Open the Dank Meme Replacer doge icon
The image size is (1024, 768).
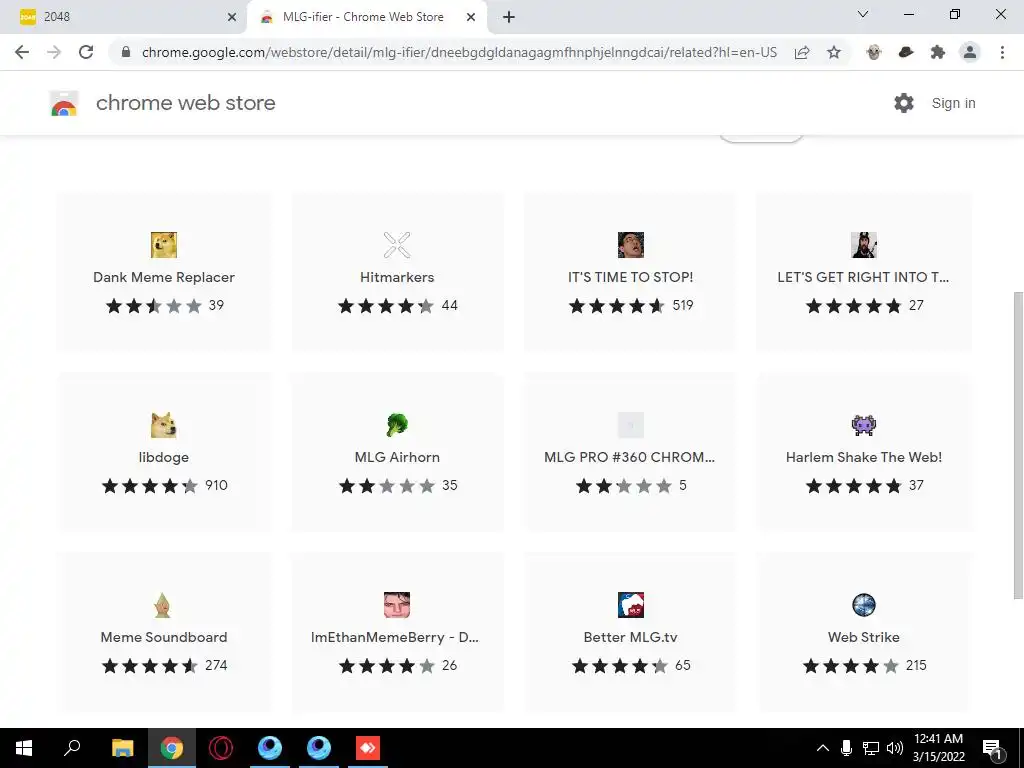click(163, 245)
